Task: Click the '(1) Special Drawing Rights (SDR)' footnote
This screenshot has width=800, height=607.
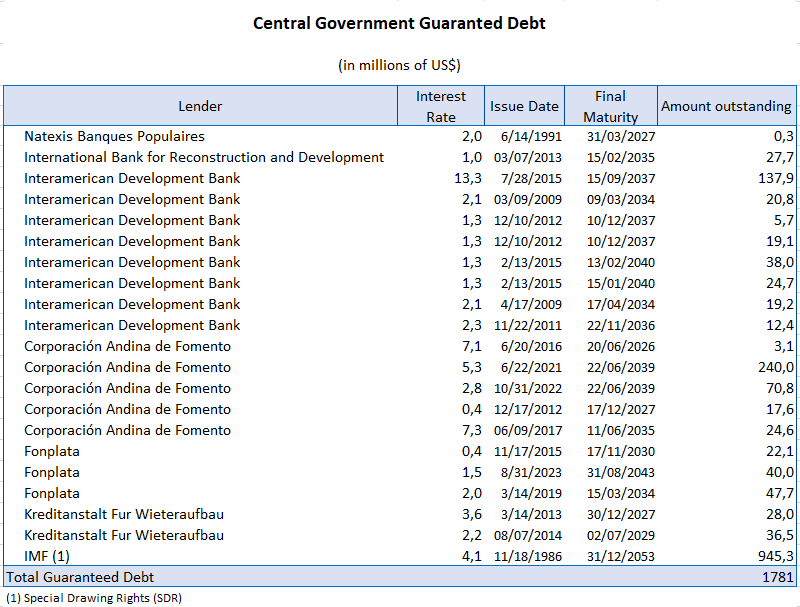Action: [94, 598]
